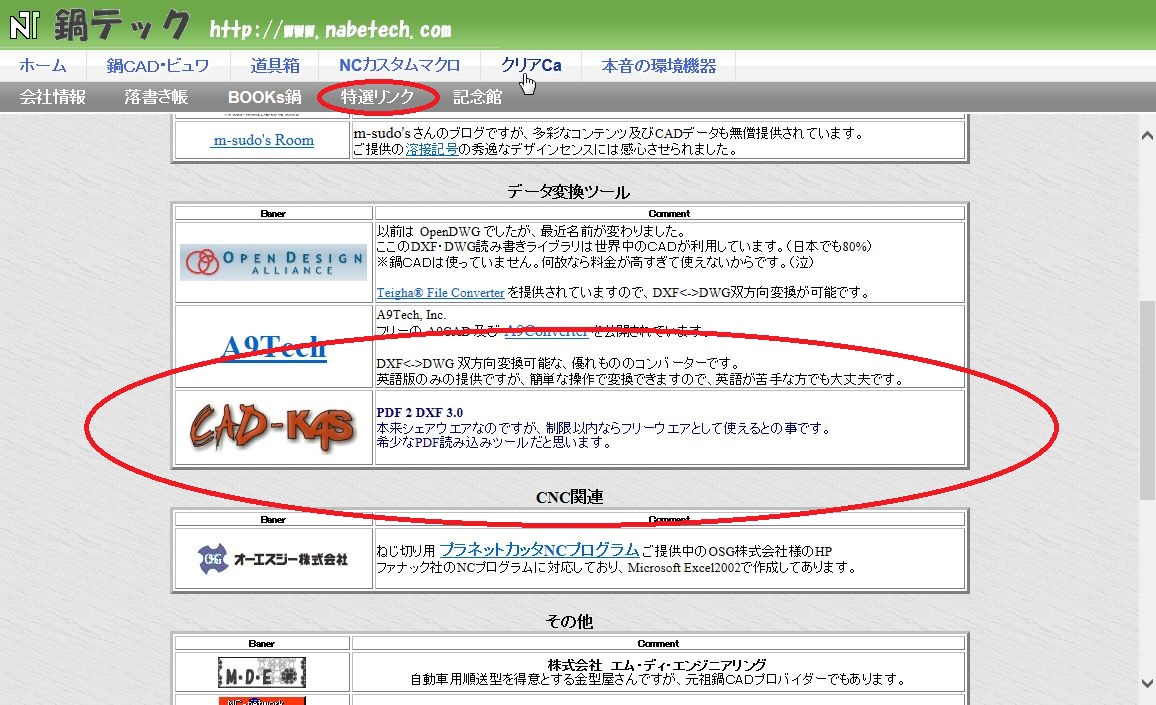Open the A9Converter link
Screen dimensions: 1156x705
coord(546,331)
